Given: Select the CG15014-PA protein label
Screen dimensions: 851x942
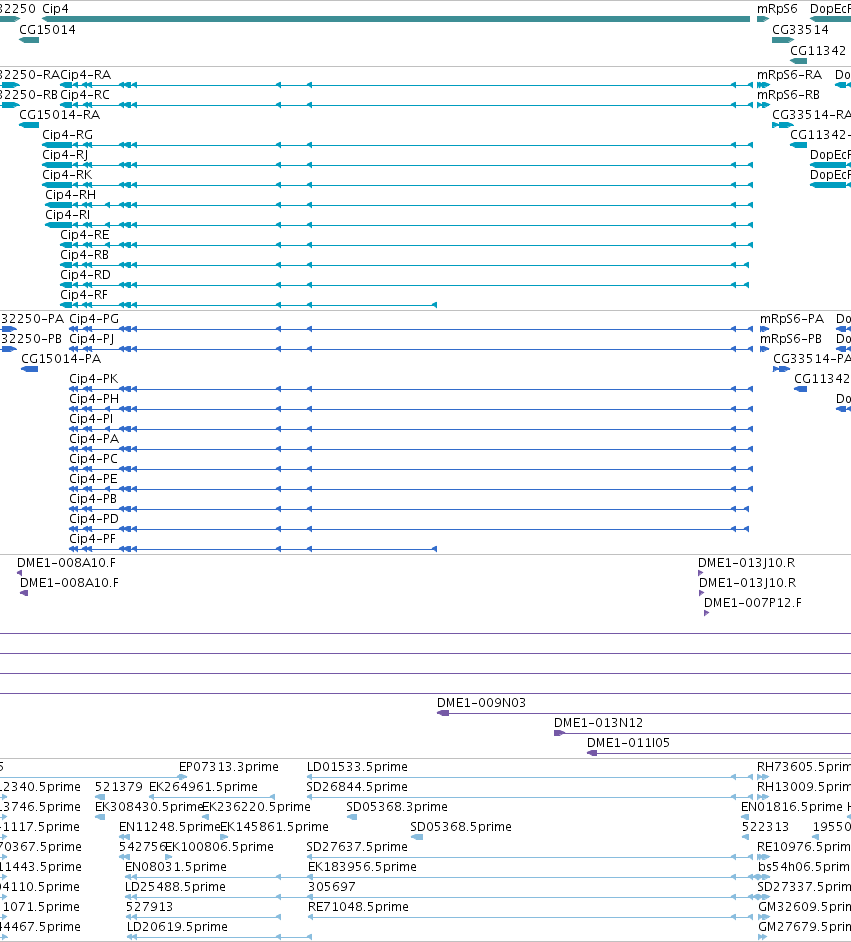Looking at the screenshot, I should click(x=61, y=359).
